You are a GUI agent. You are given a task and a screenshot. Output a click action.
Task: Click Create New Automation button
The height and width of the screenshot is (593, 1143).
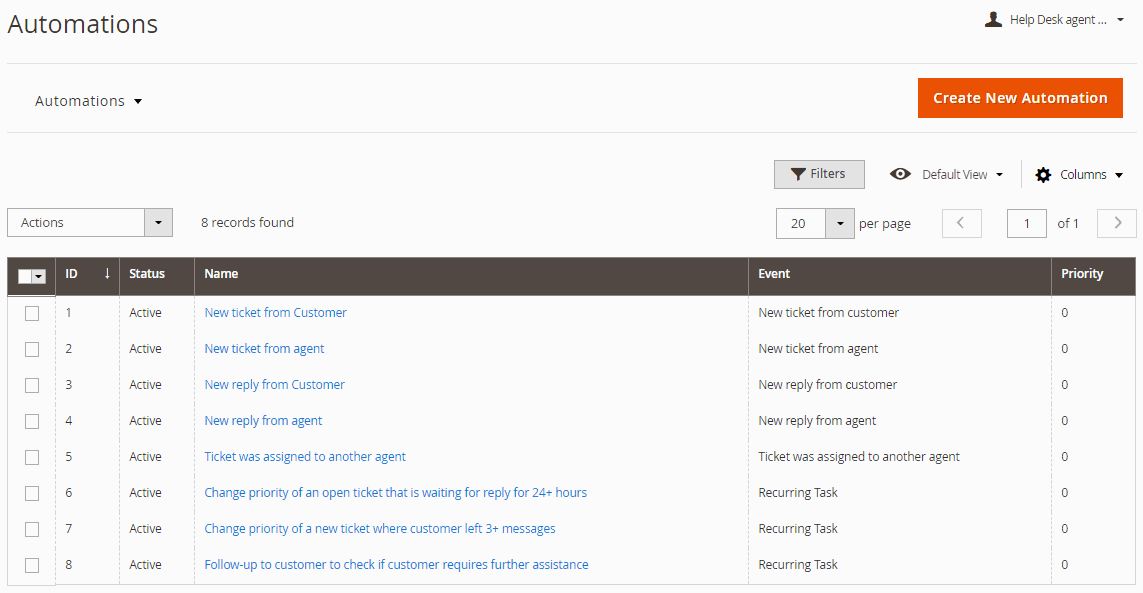(1019, 98)
